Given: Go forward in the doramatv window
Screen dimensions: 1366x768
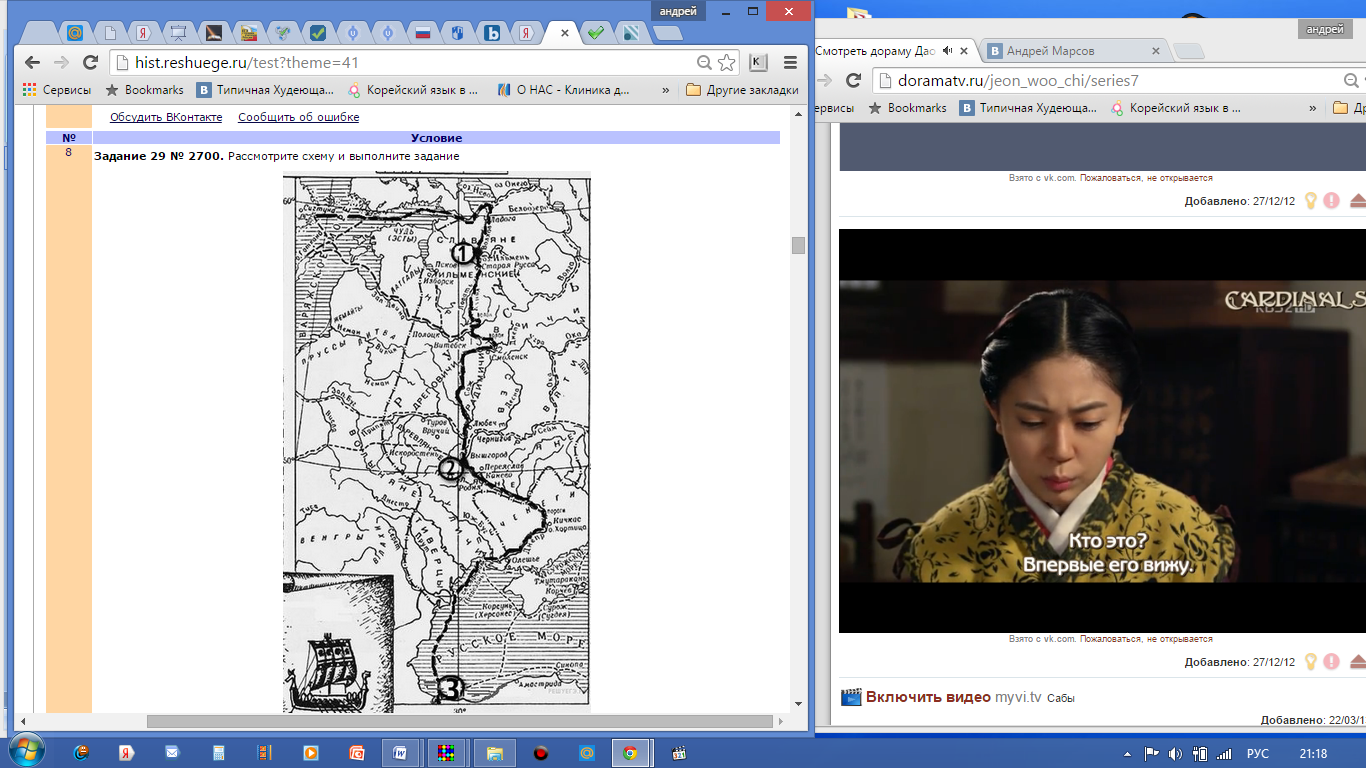Looking at the screenshot, I should tap(824, 80).
